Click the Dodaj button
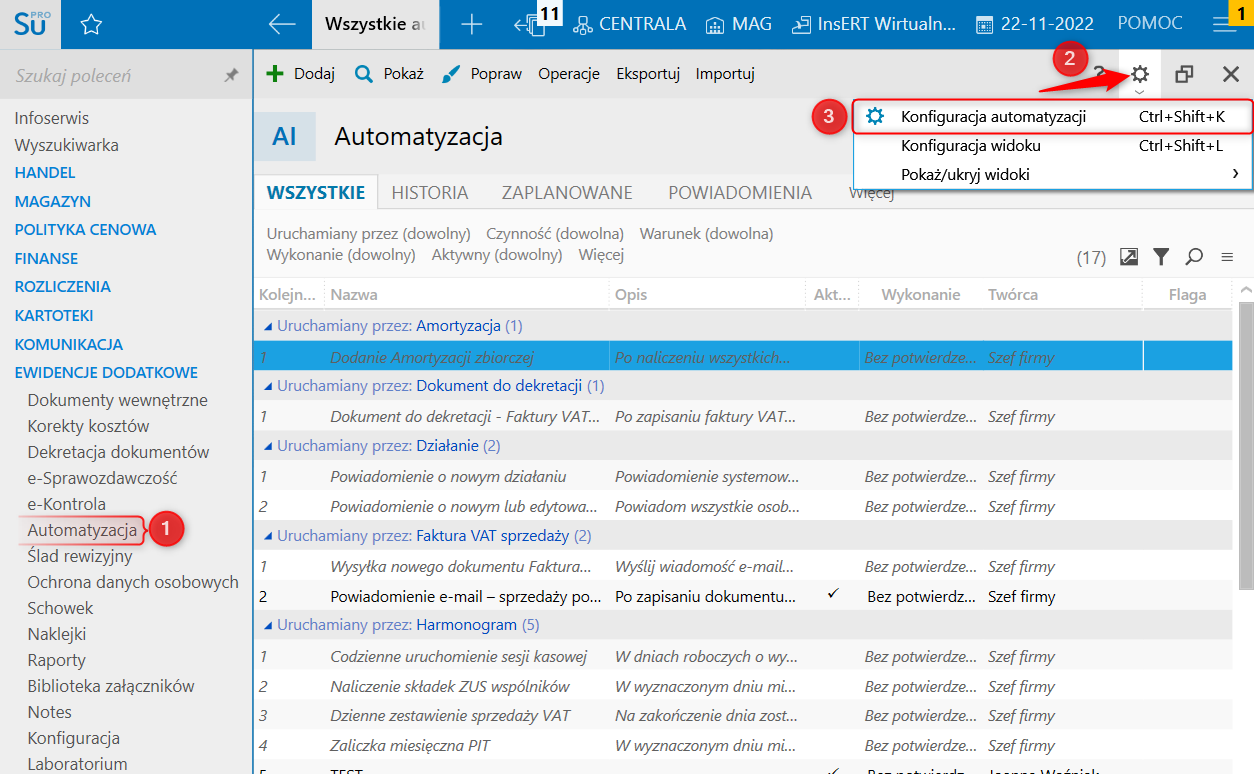The image size is (1254, 774). click(x=301, y=73)
